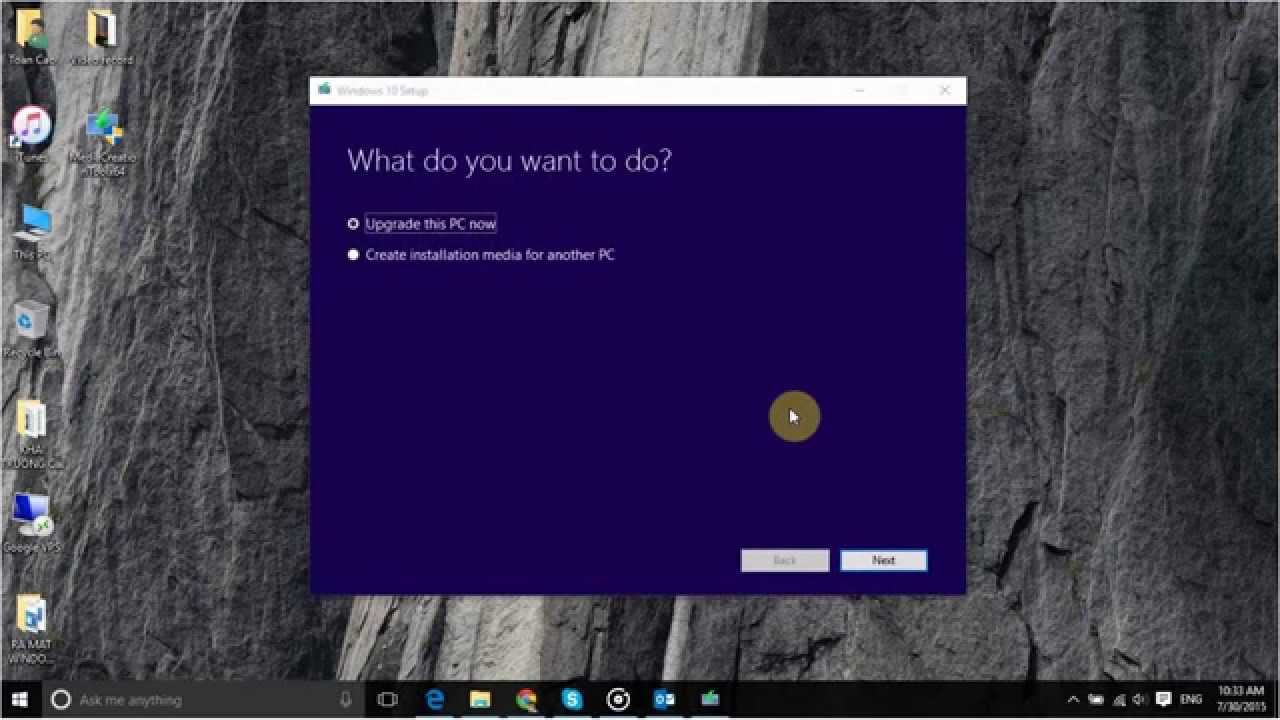Show hidden system tray icons
The width and height of the screenshot is (1280, 720).
(1074, 700)
